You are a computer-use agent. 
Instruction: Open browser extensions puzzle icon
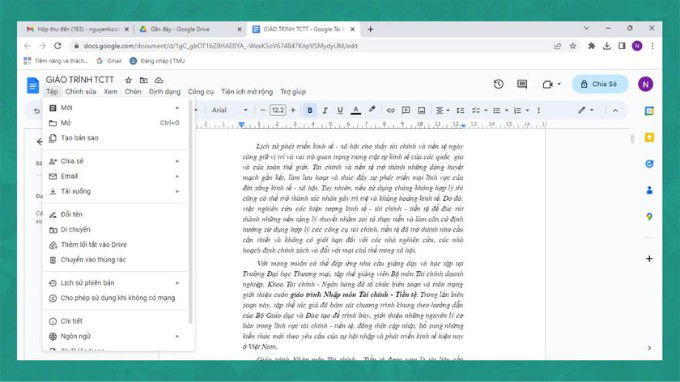591,46
